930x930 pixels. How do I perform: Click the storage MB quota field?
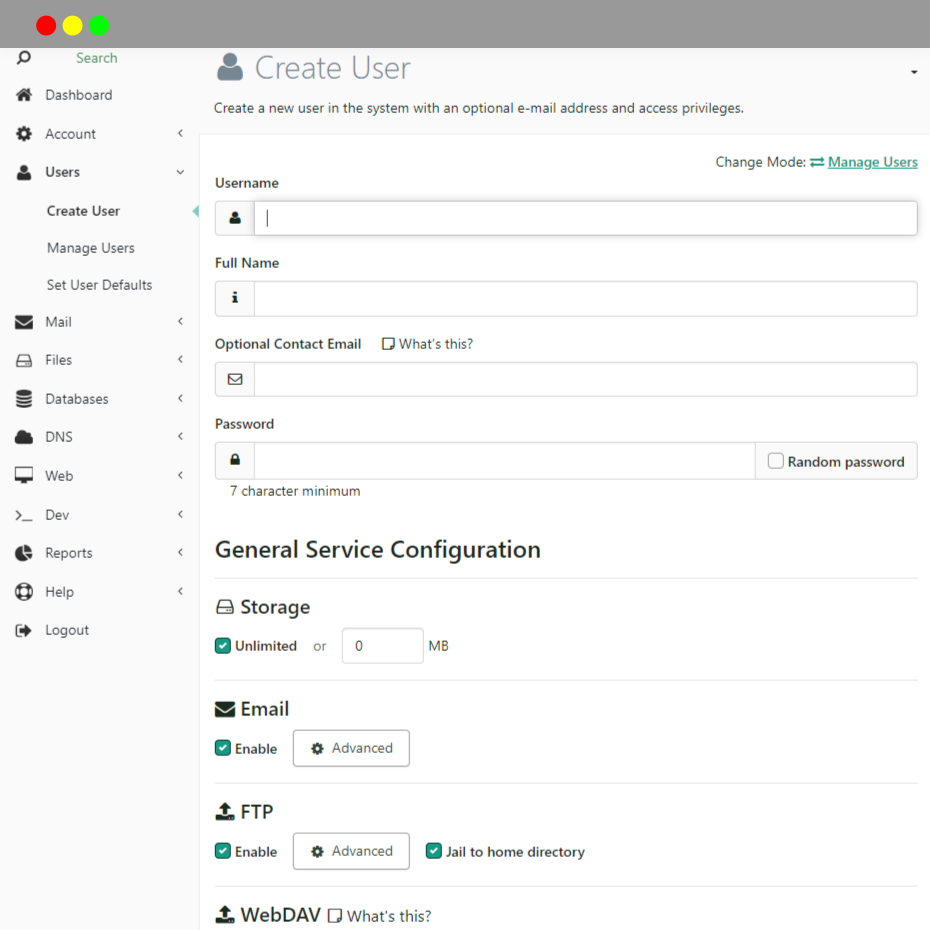pyautogui.click(x=383, y=645)
